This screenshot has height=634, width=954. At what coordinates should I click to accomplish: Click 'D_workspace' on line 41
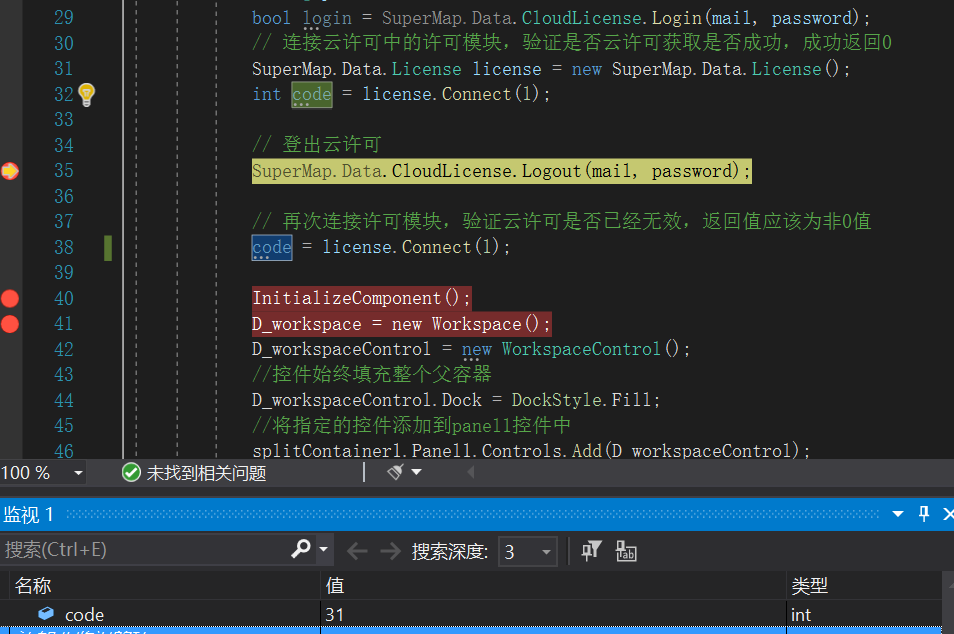coord(307,324)
